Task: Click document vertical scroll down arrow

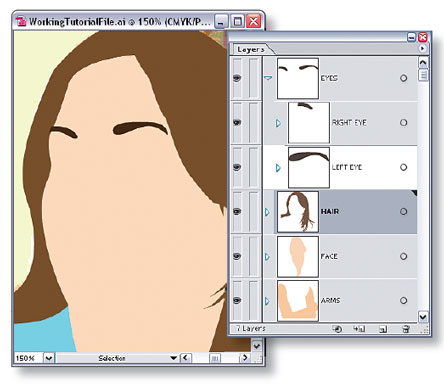Action: [256, 346]
